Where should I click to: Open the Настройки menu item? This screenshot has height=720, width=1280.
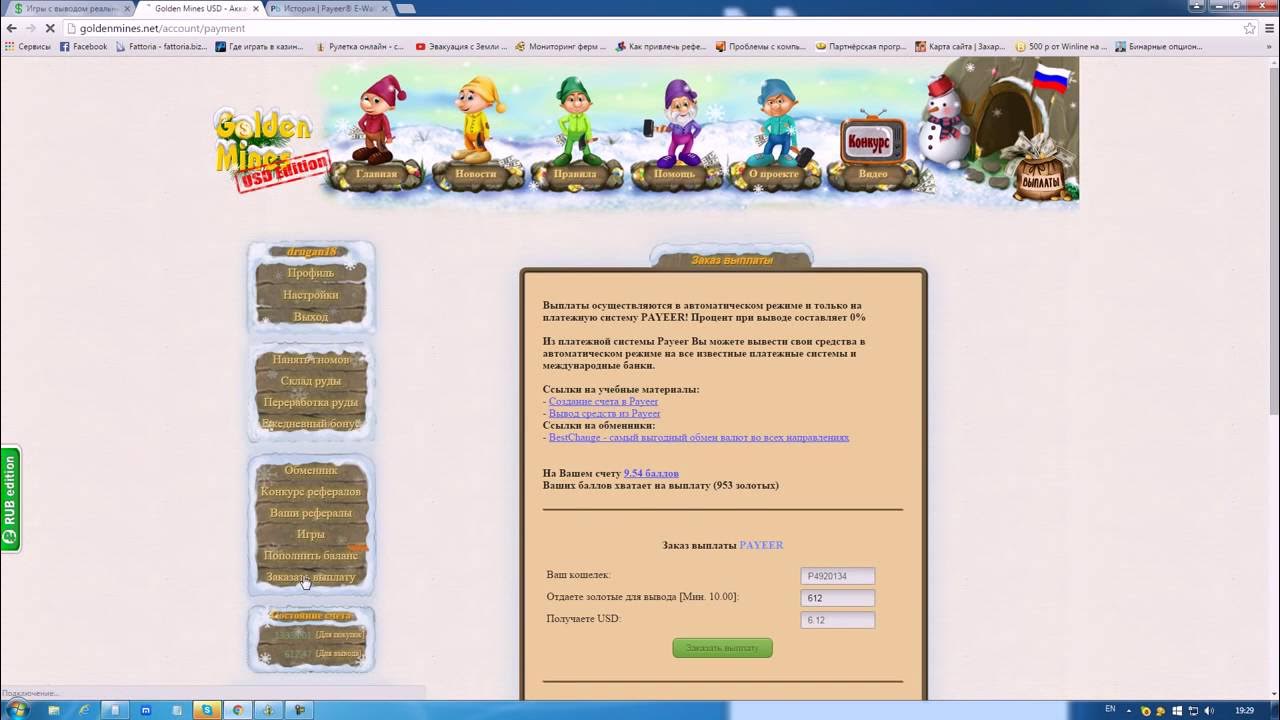[311, 295]
